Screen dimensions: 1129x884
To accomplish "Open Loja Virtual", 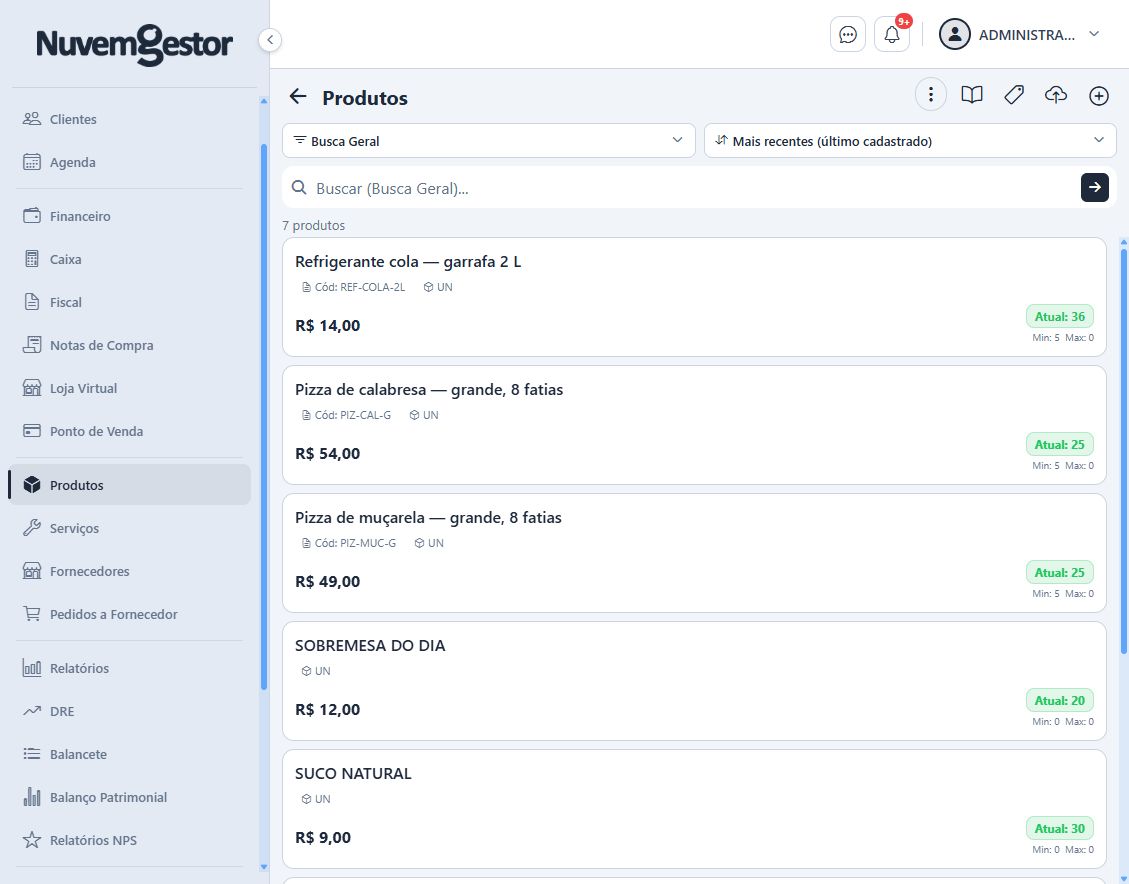I will pos(130,389).
